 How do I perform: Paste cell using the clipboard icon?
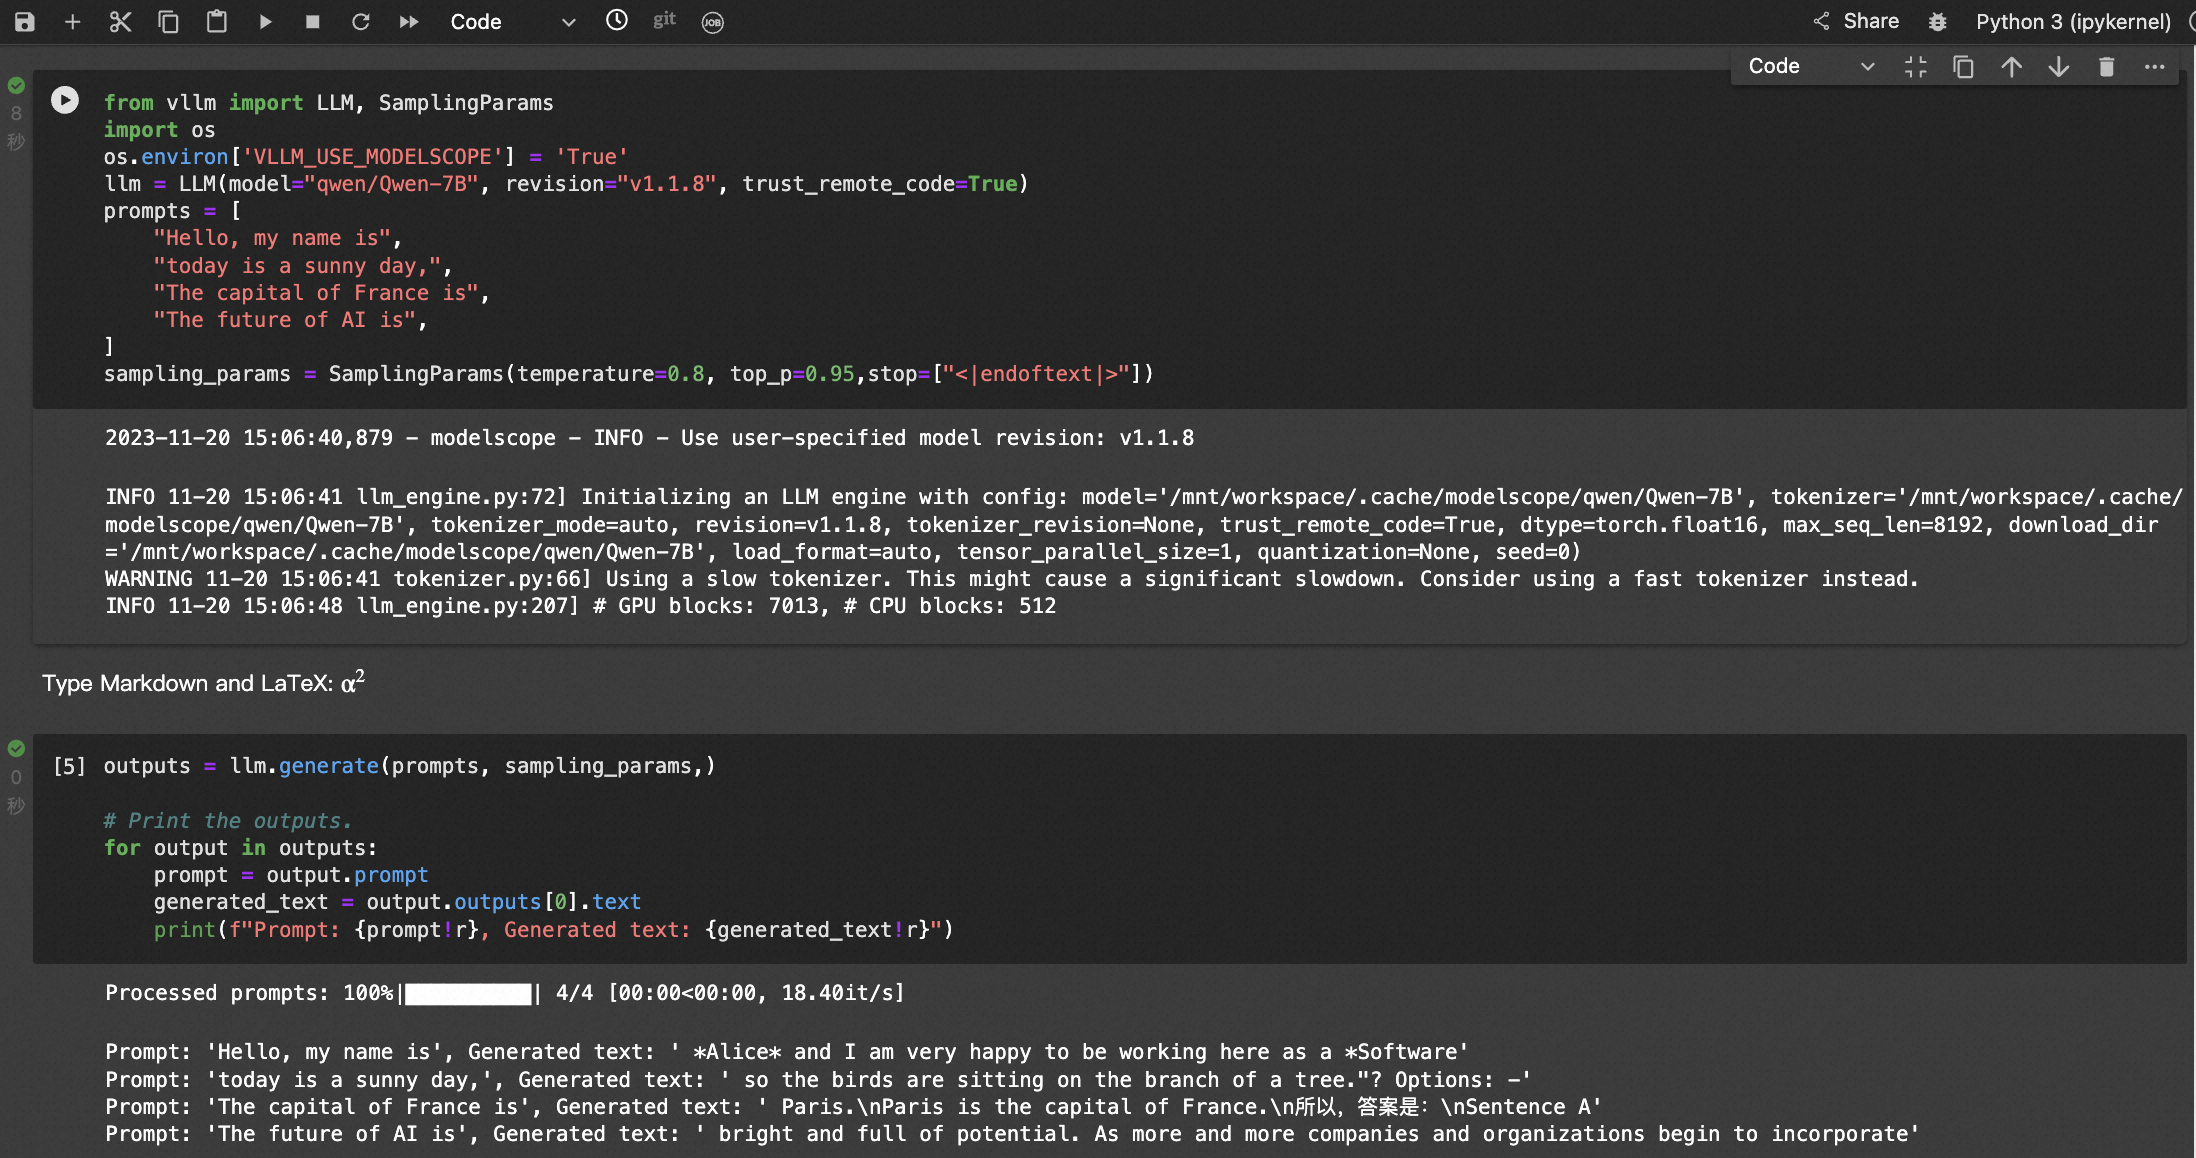pyautogui.click(x=216, y=21)
